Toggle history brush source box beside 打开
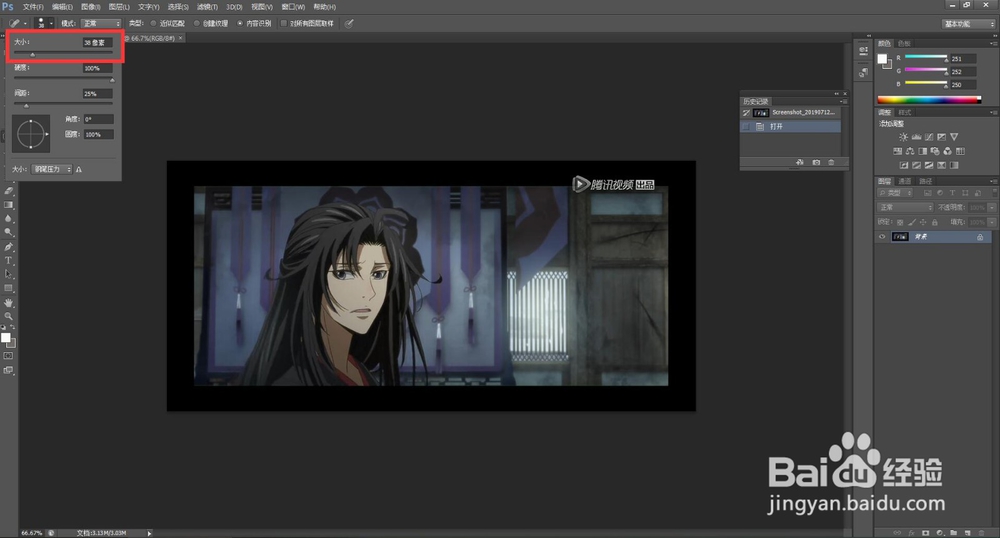This screenshot has height=538, width=1000. [746, 127]
